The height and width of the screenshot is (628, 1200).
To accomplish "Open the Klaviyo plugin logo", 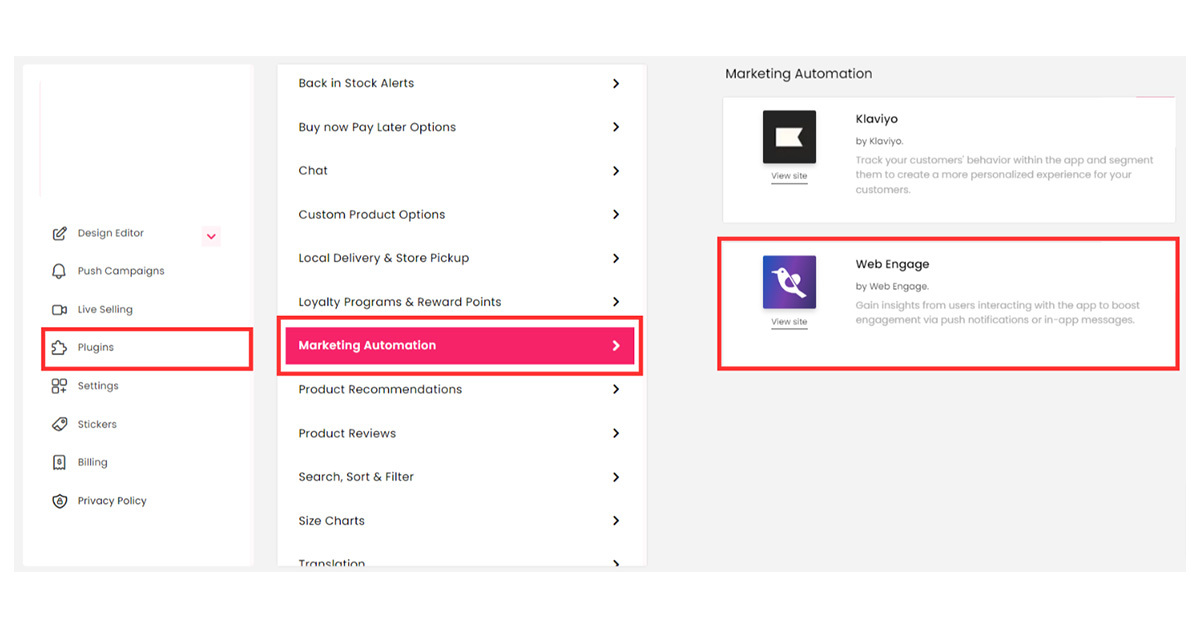I will coord(789,137).
